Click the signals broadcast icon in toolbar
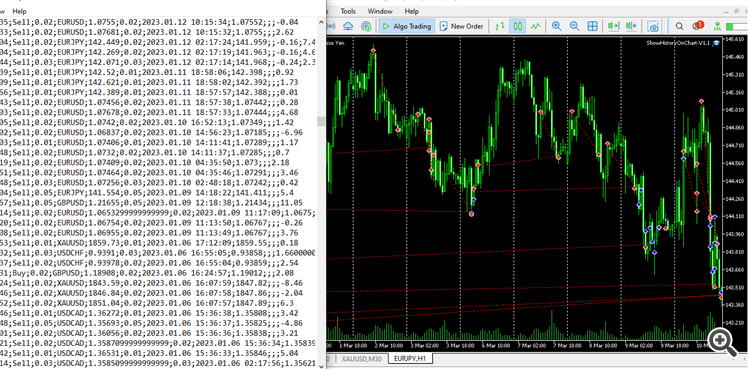The image size is (750, 369). click(x=331, y=26)
